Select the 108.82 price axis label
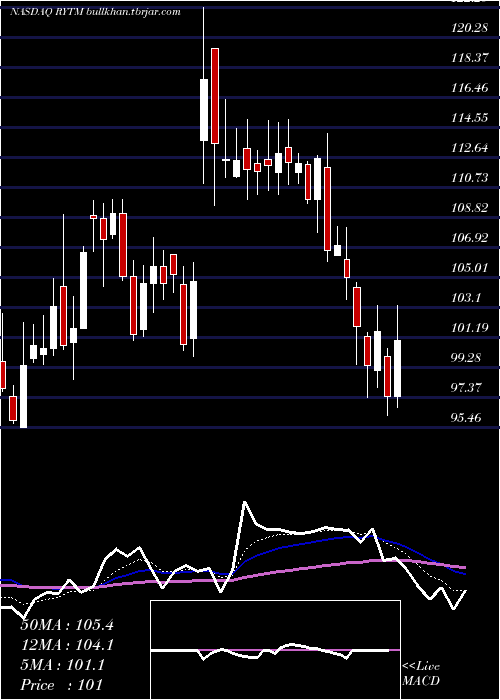Screen dimensions: 500x700 470,208
